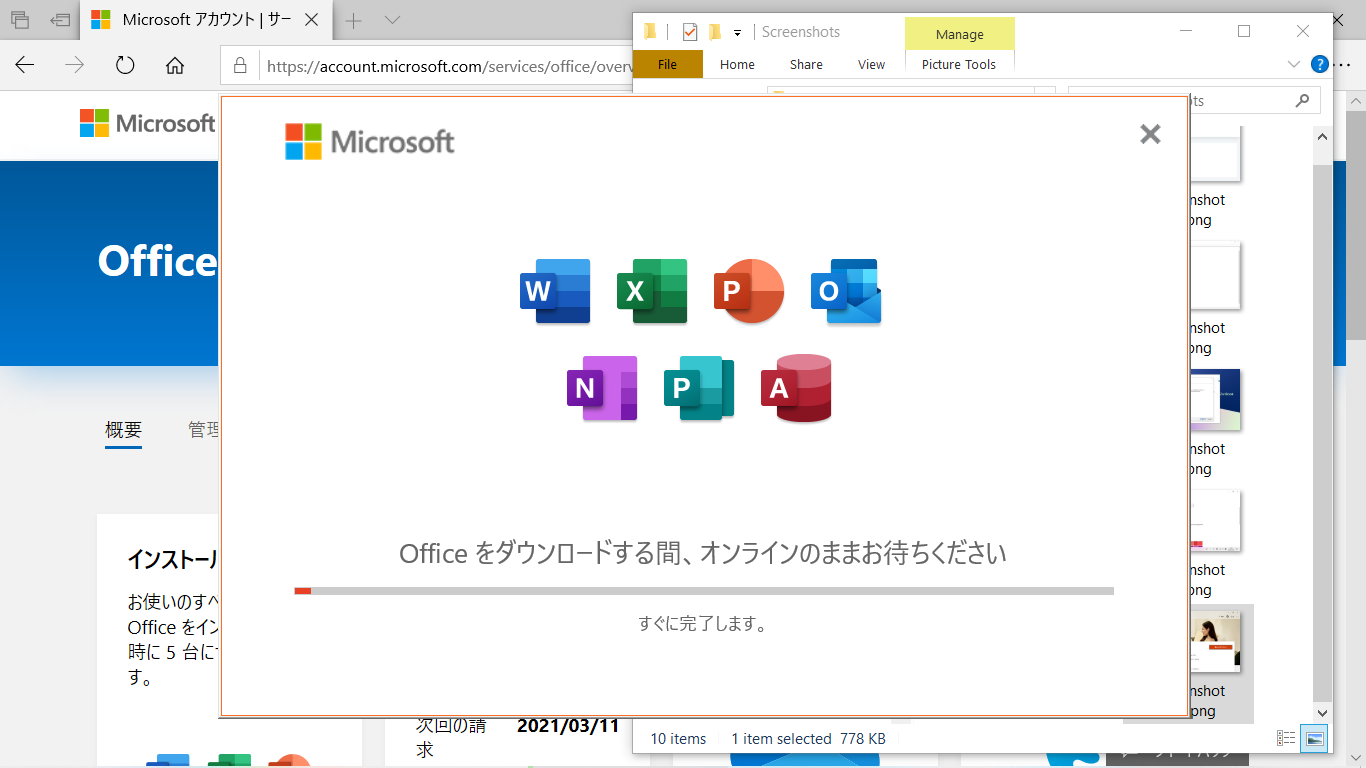The width and height of the screenshot is (1366, 768).
Task: Select the 概要 tab on the account page
Action: [x=124, y=430]
